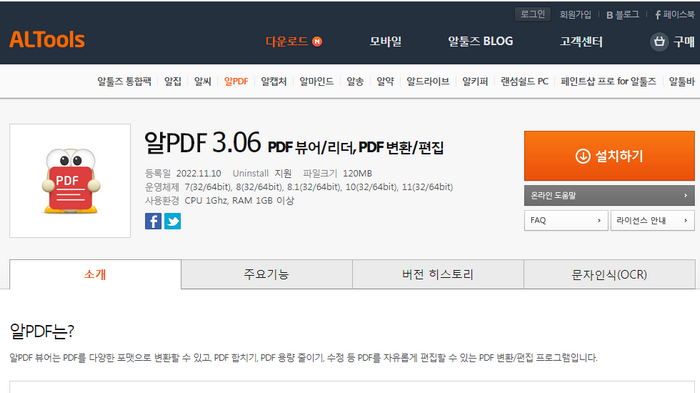Click file size value 120MB
700x393 pixels.
357,173
